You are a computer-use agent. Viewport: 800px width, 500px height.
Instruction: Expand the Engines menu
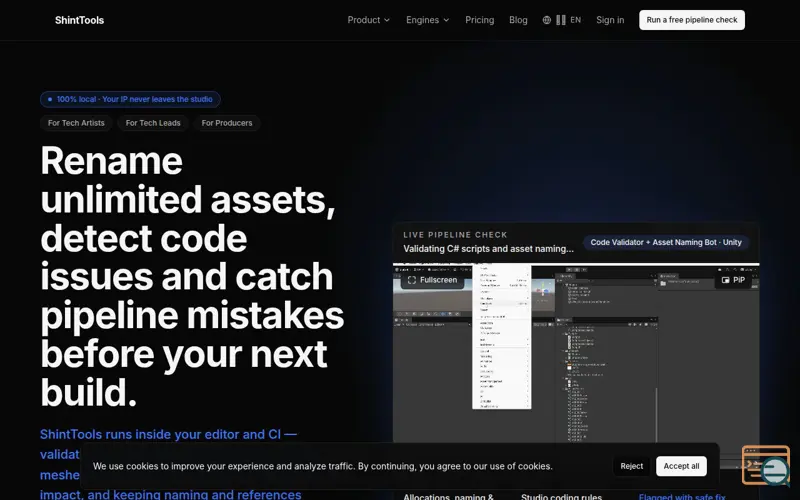[428, 20]
